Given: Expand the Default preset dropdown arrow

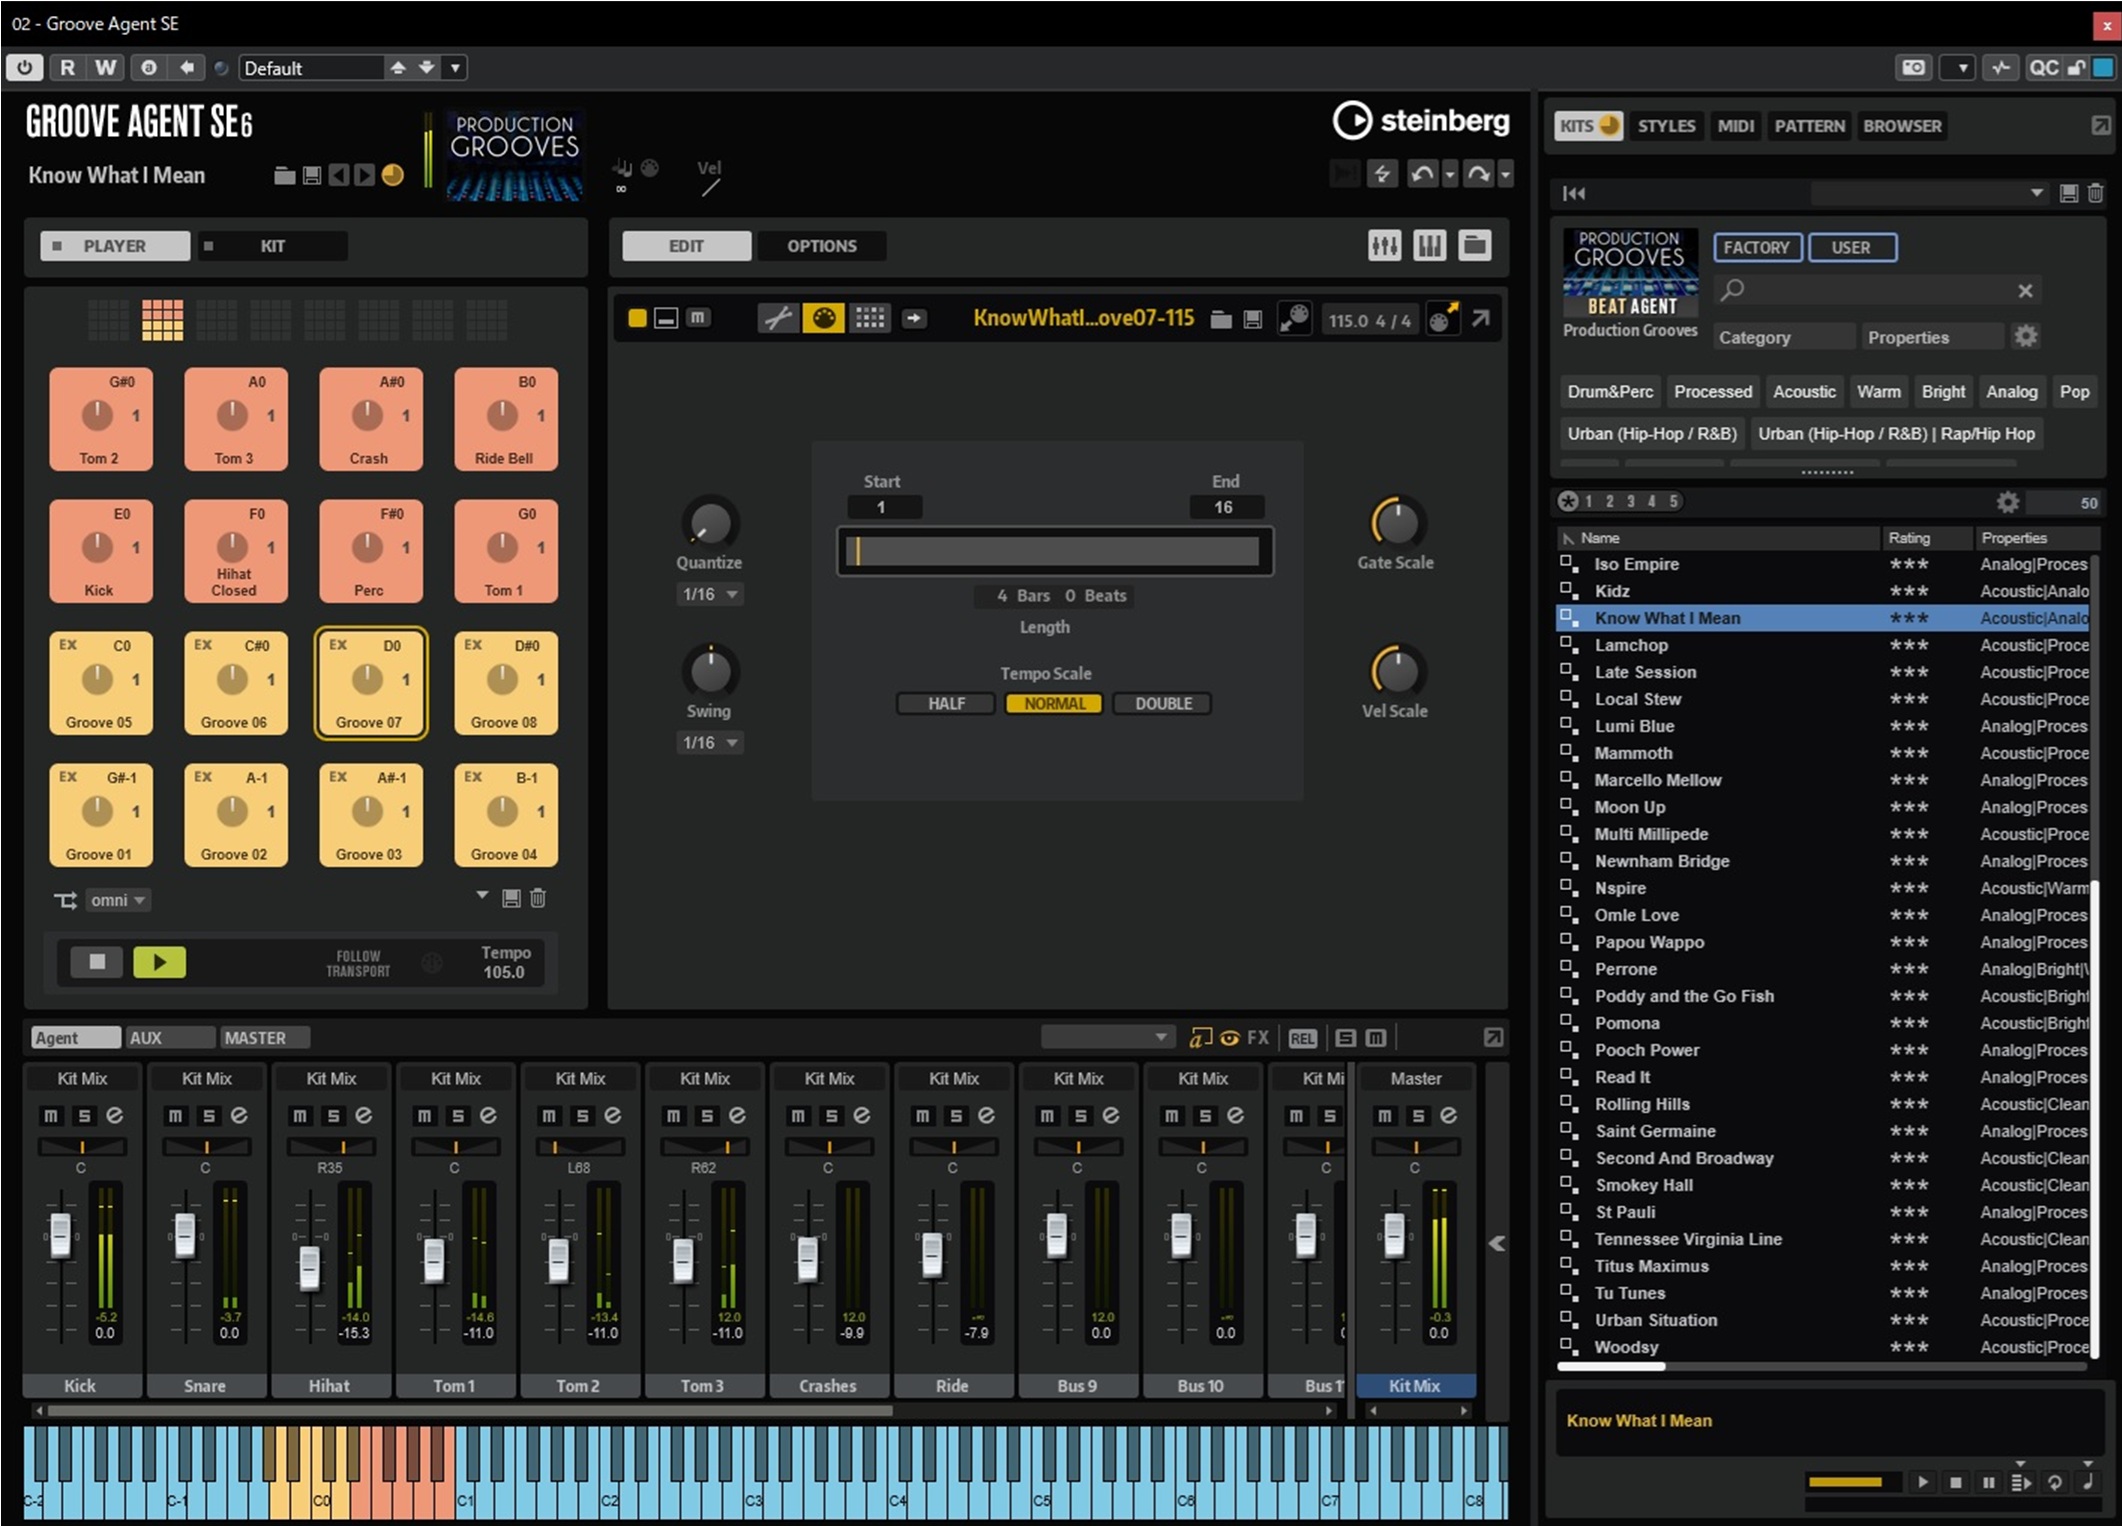Looking at the screenshot, I should coord(455,68).
